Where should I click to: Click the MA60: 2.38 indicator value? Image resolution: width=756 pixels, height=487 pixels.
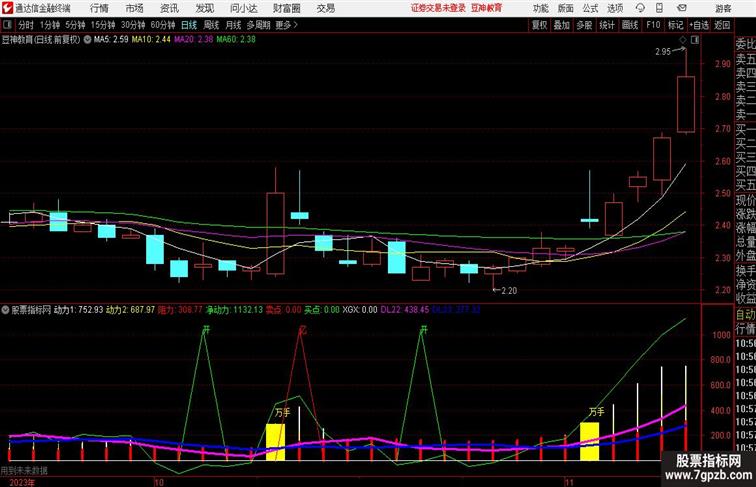pos(236,40)
